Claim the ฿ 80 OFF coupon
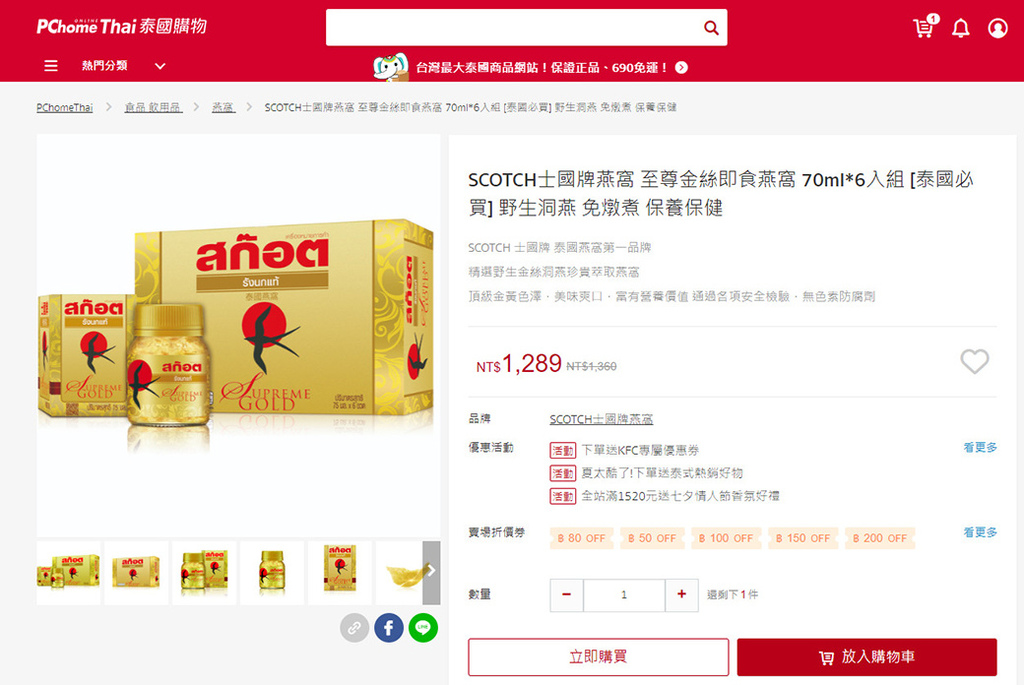Viewport: 1024px width, 685px height. (x=581, y=538)
